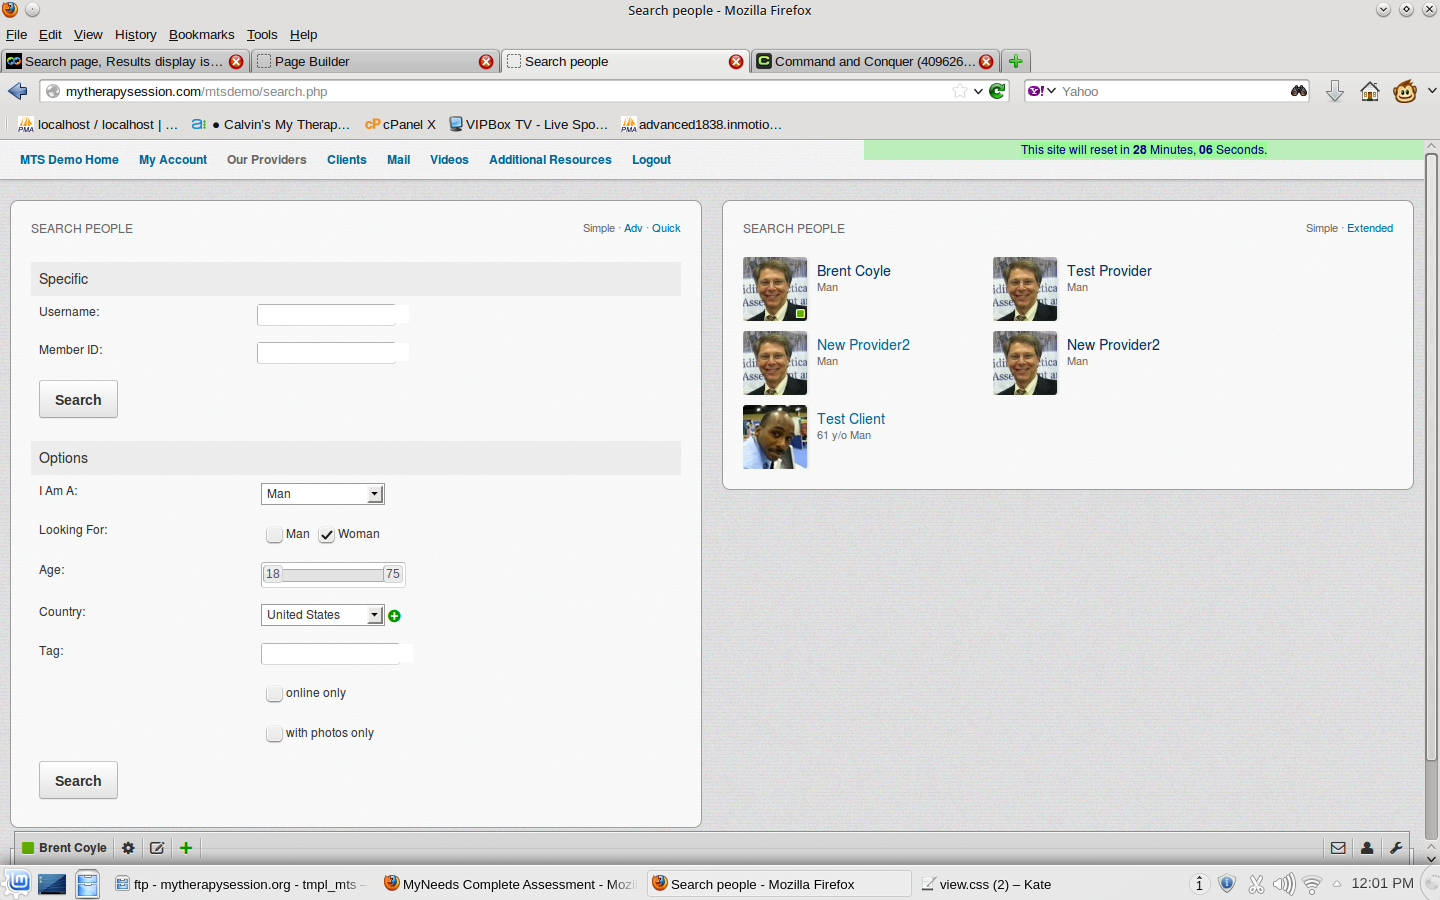Viewport: 1440px width, 900px height.
Task: Click the reload page icon in address bar
Action: 997,91
